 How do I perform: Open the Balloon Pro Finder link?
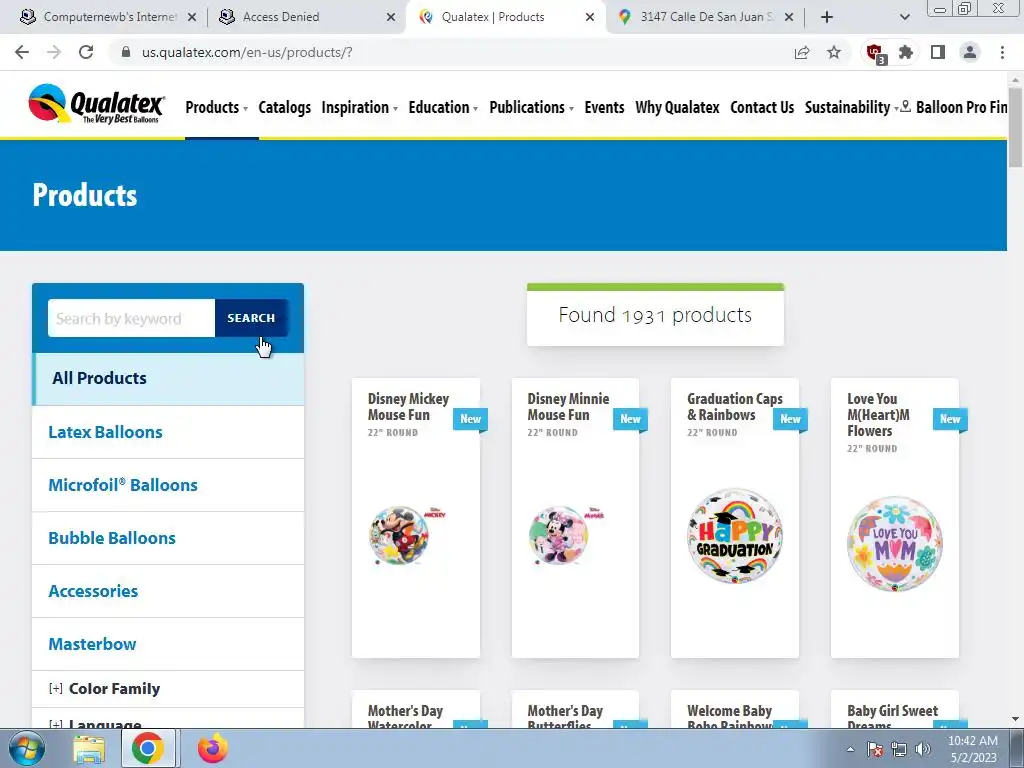click(x=954, y=107)
